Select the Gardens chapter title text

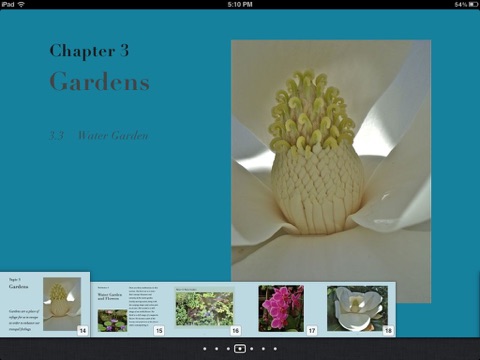(100, 81)
